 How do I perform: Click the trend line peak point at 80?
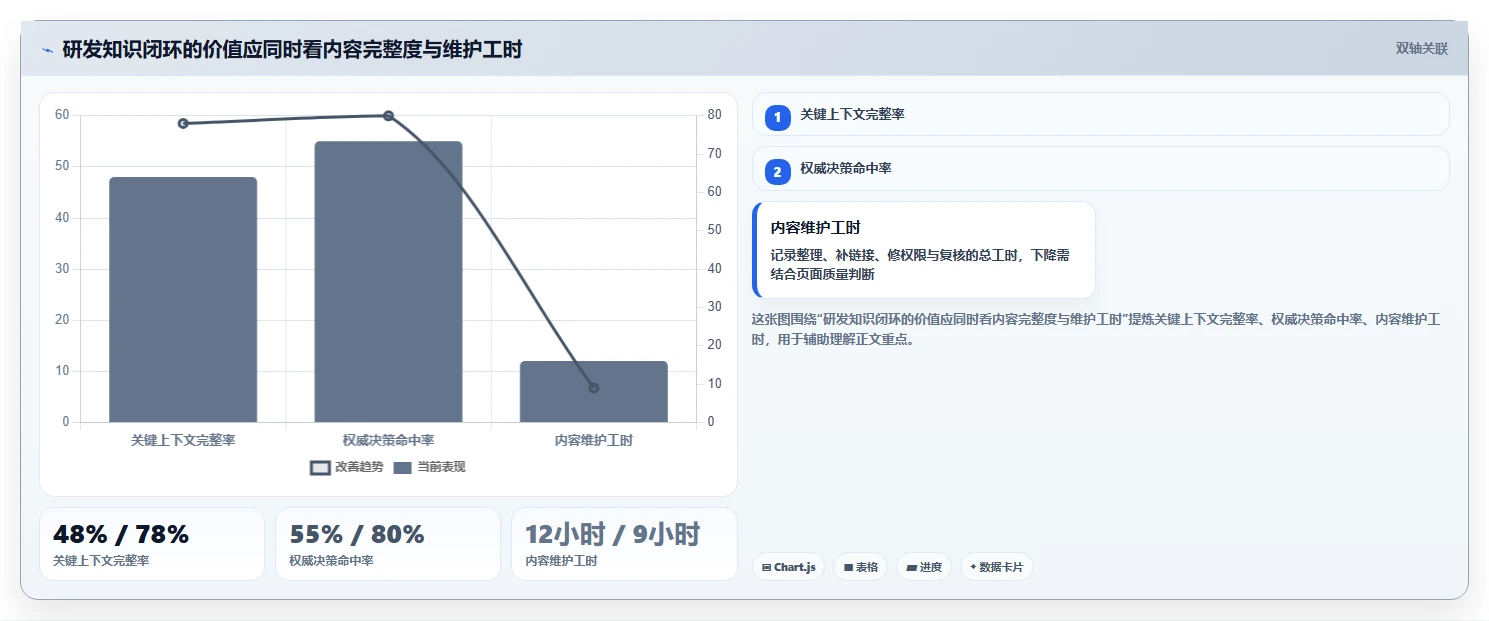(388, 116)
